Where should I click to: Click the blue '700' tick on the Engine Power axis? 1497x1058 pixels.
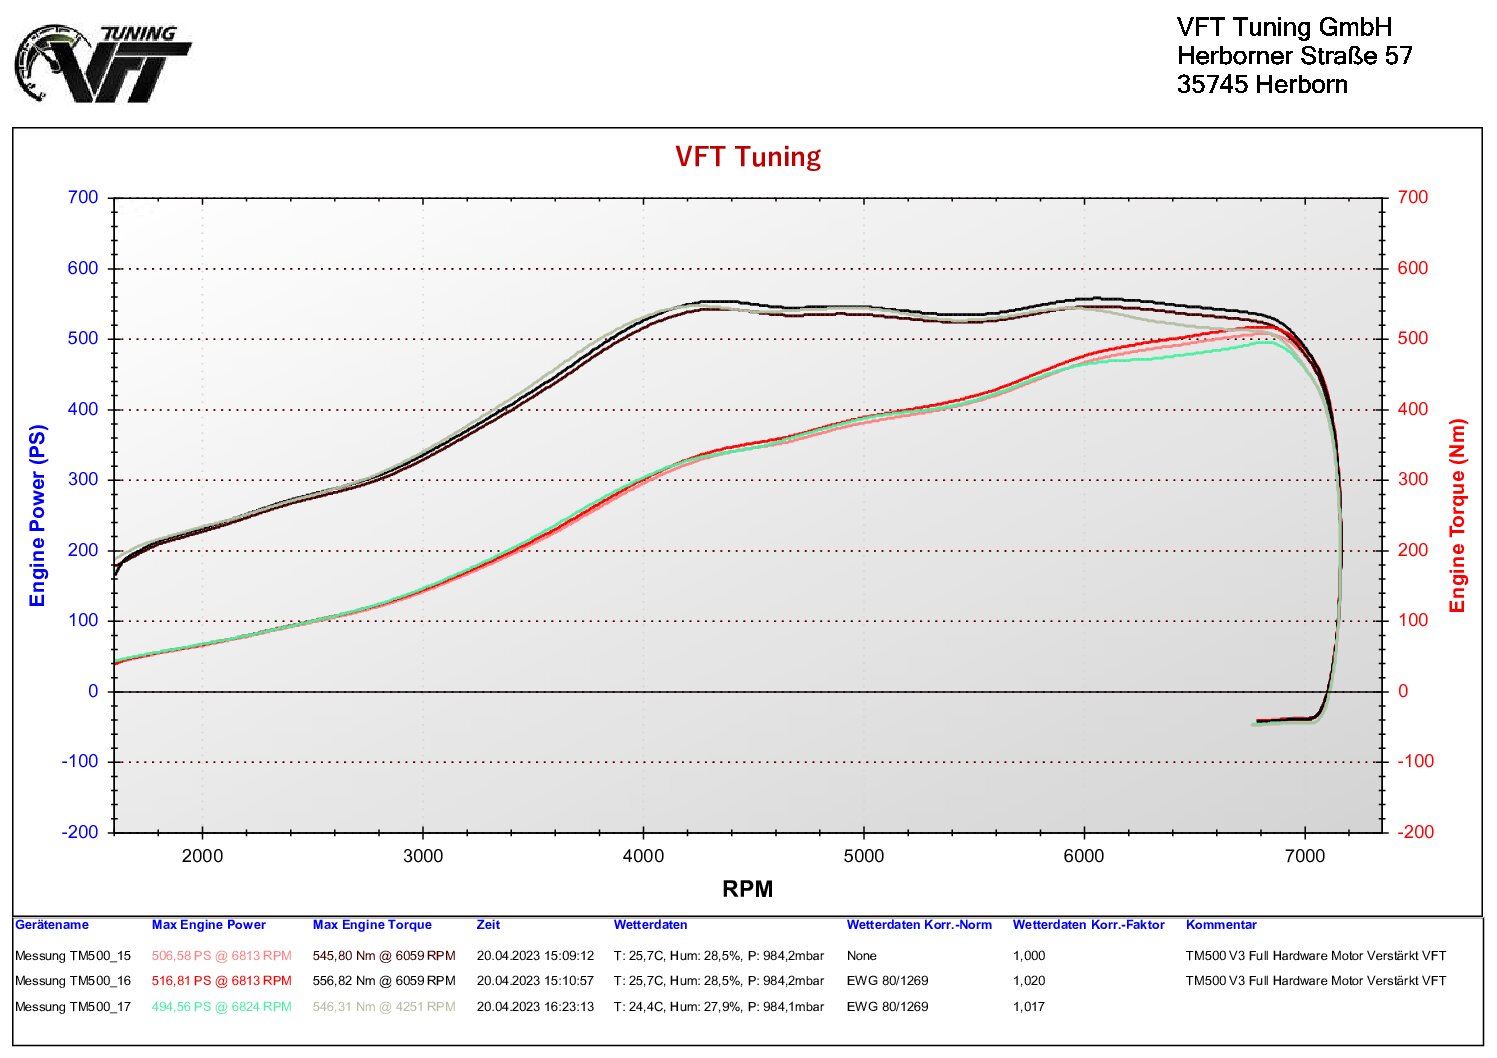coord(83,198)
